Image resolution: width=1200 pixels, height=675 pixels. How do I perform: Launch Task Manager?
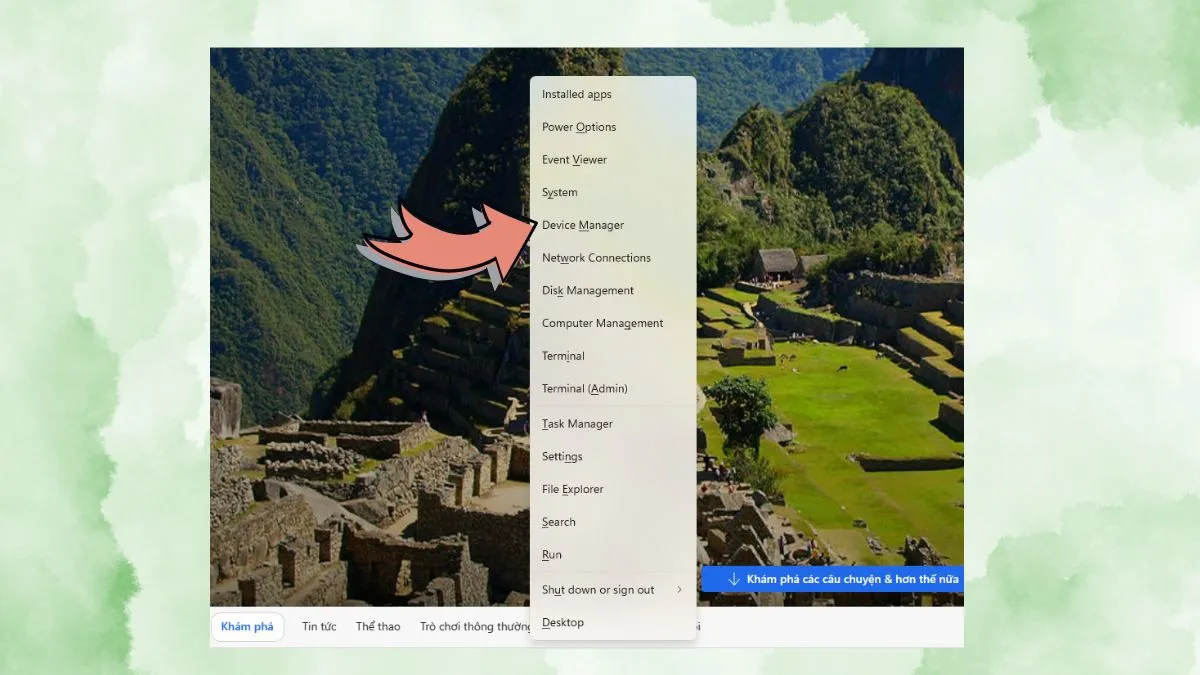(577, 423)
